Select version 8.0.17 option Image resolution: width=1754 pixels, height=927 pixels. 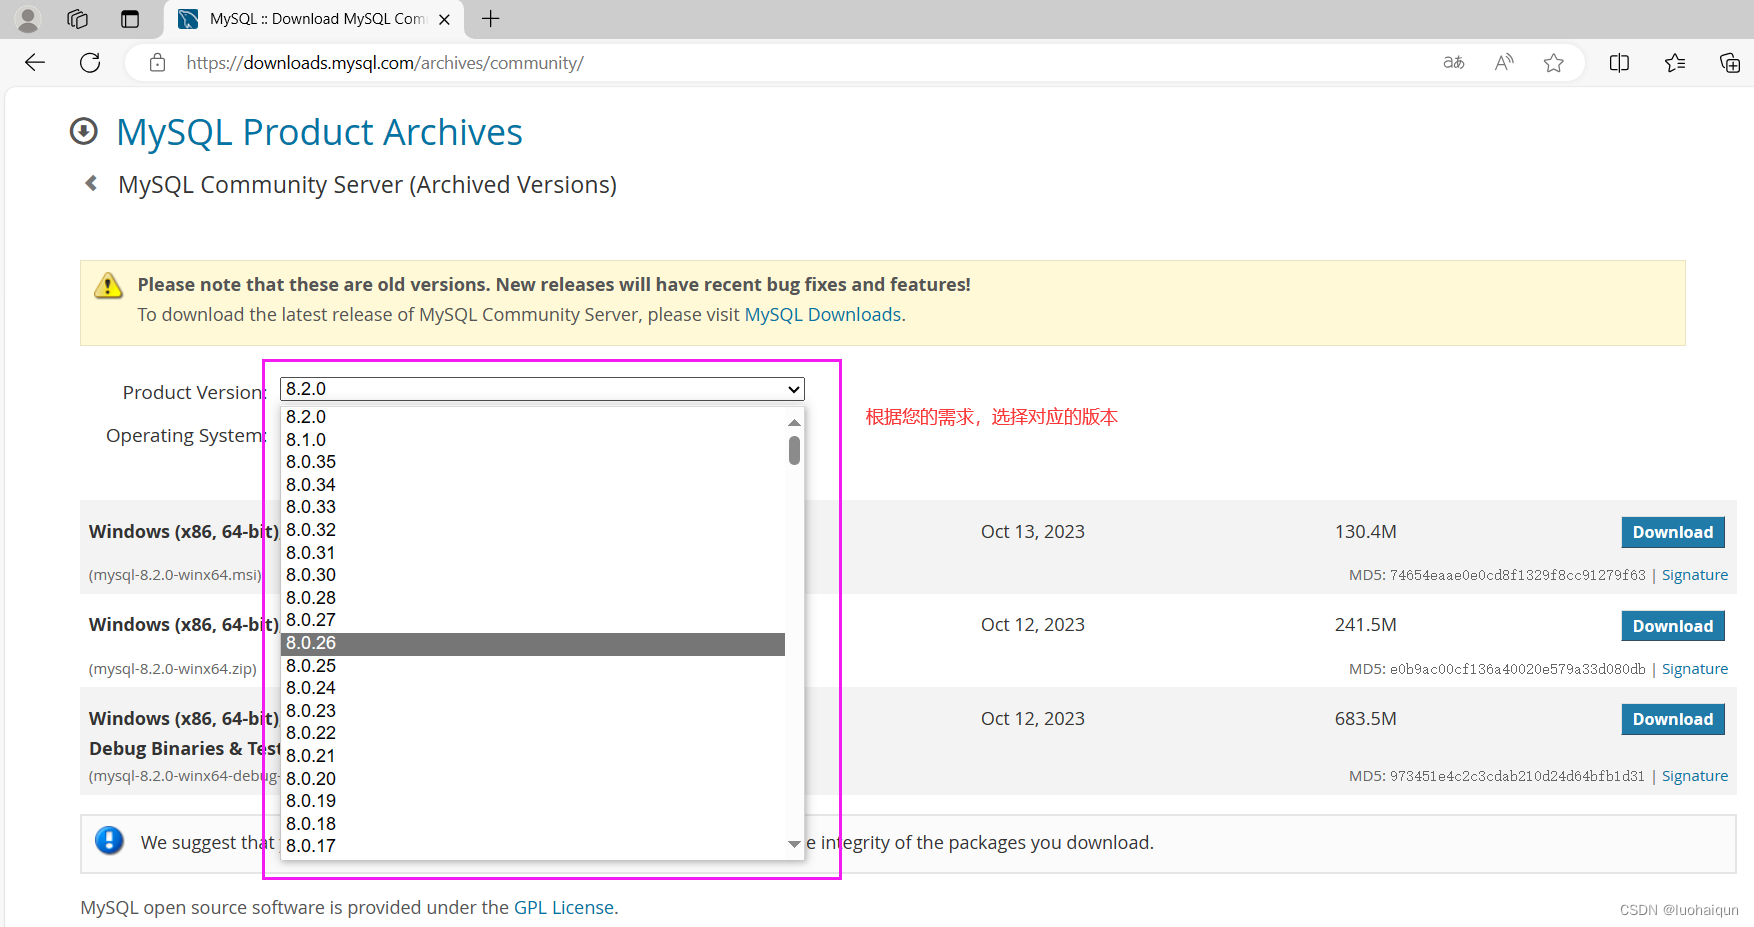pos(535,846)
